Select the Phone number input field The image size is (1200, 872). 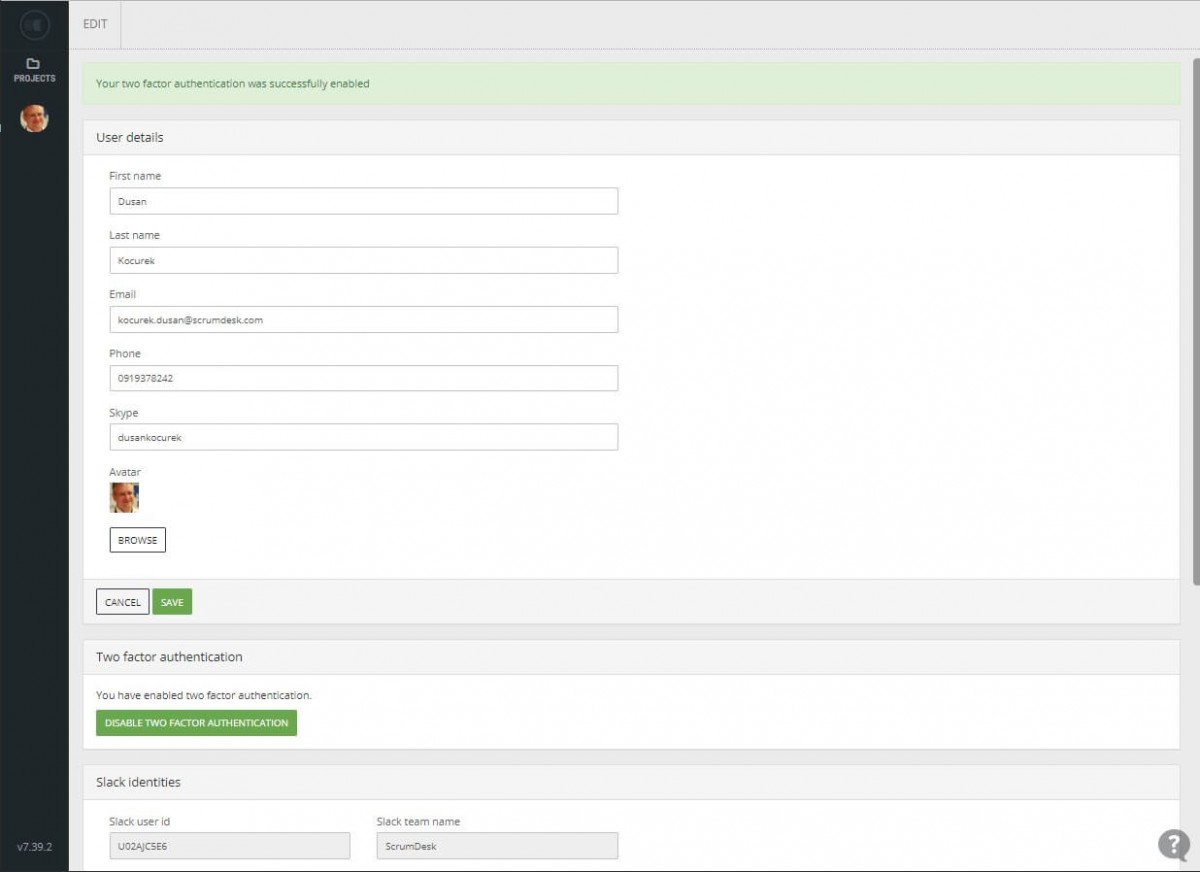coord(363,379)
